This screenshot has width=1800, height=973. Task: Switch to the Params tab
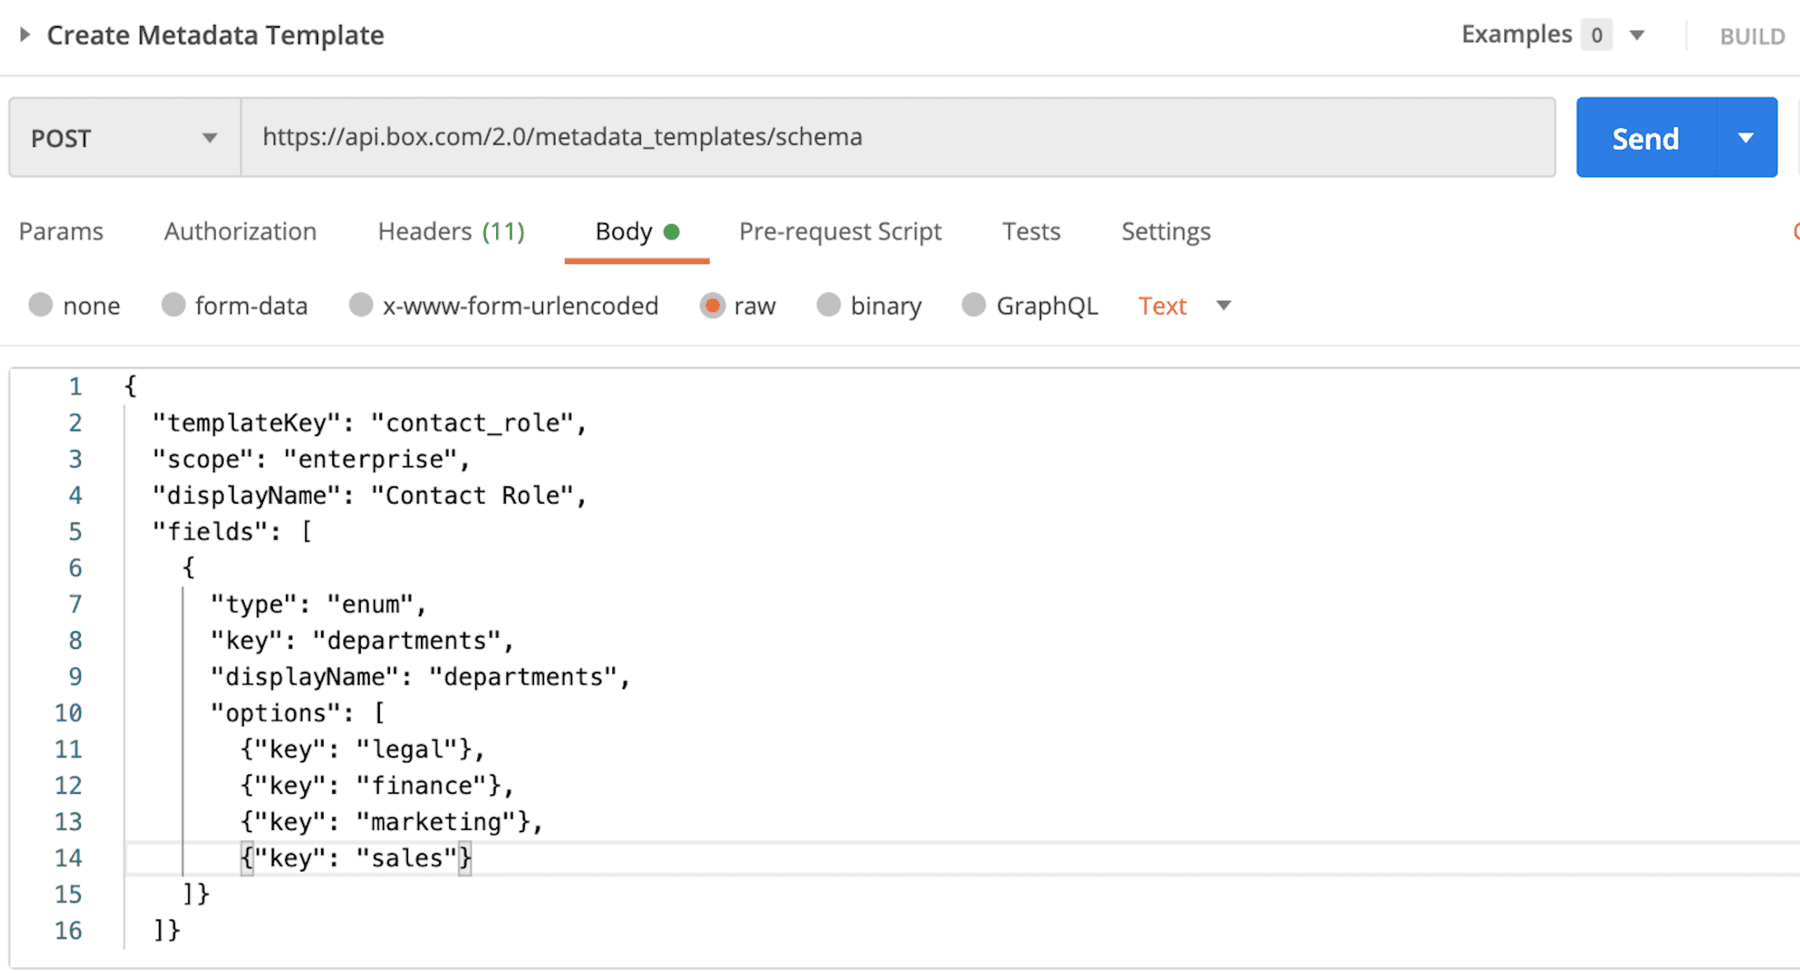[x=61, y=232]
